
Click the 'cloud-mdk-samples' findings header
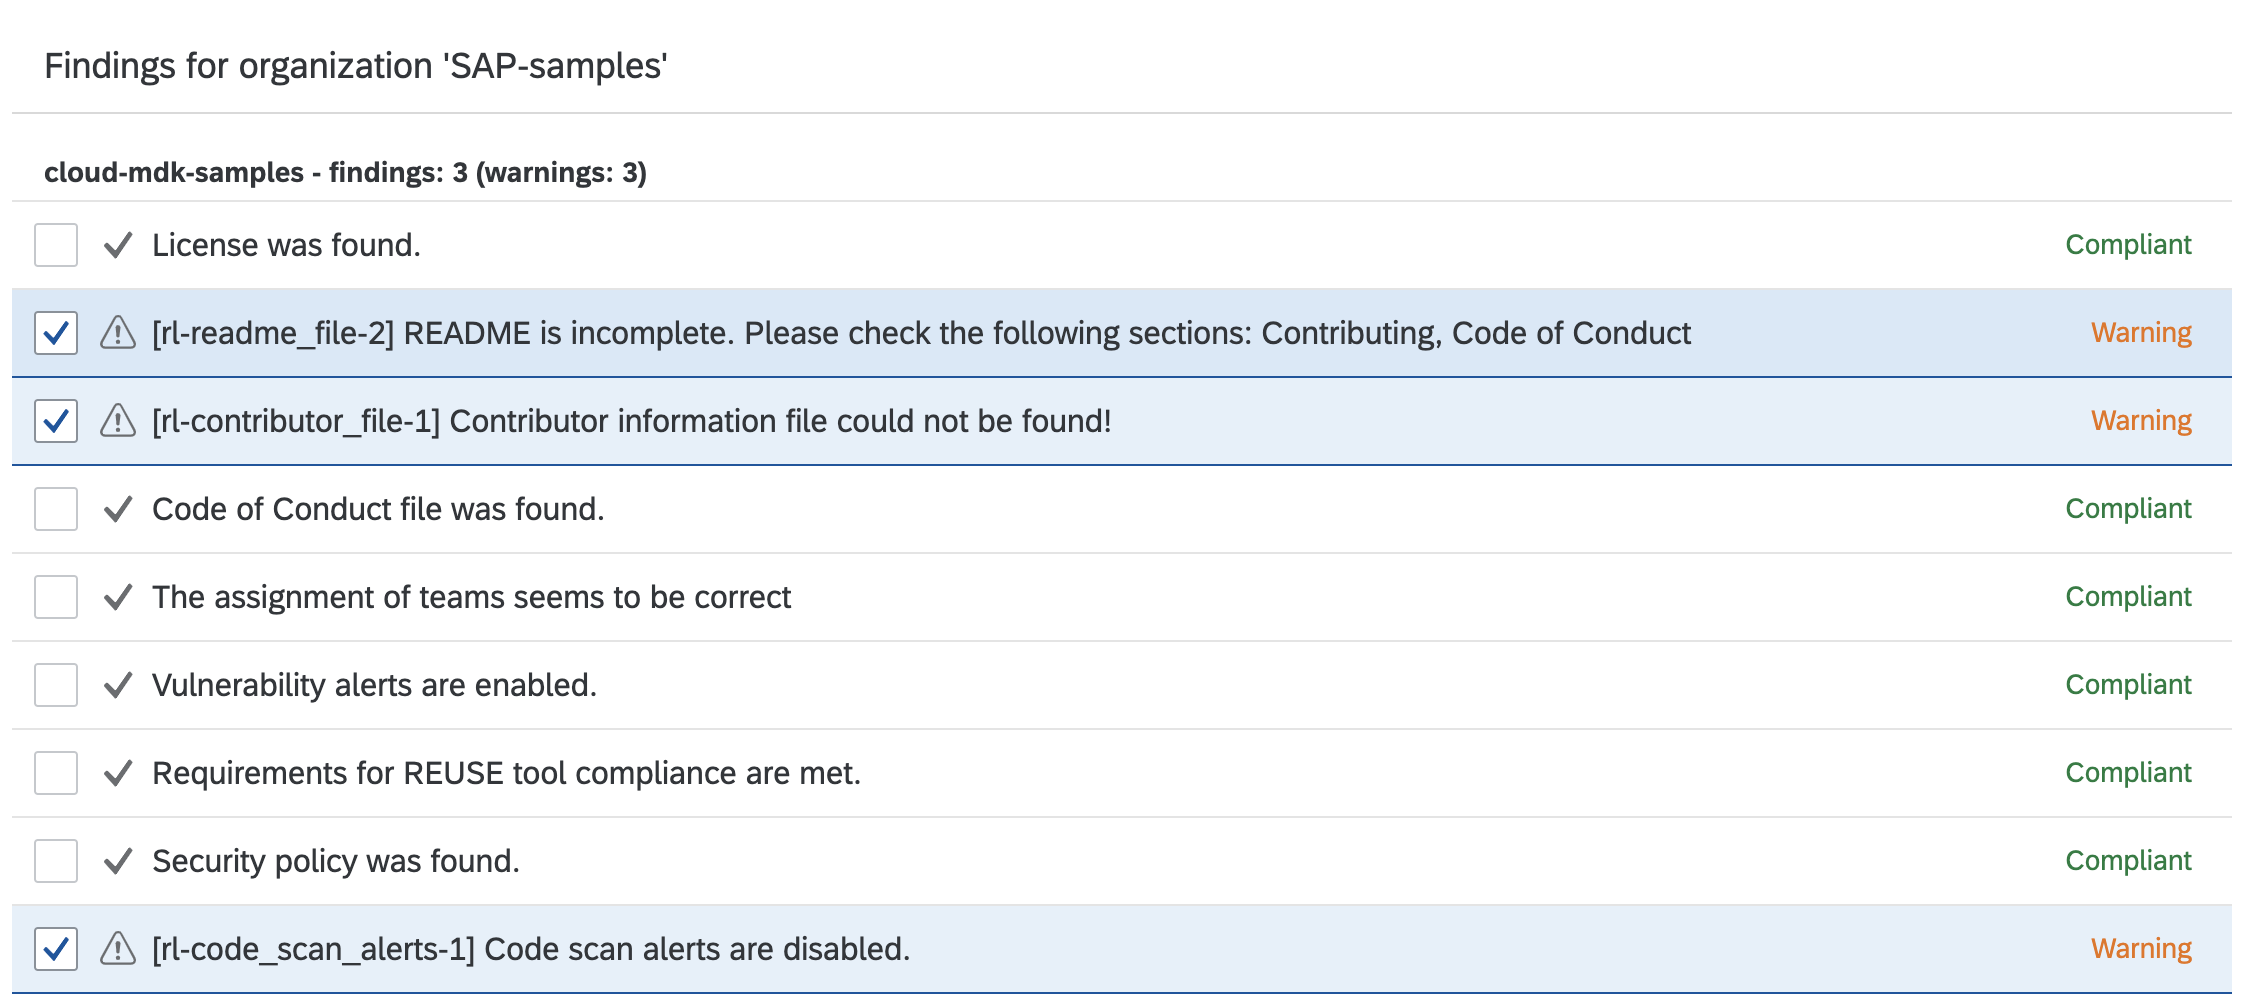[x=345, y=172]
